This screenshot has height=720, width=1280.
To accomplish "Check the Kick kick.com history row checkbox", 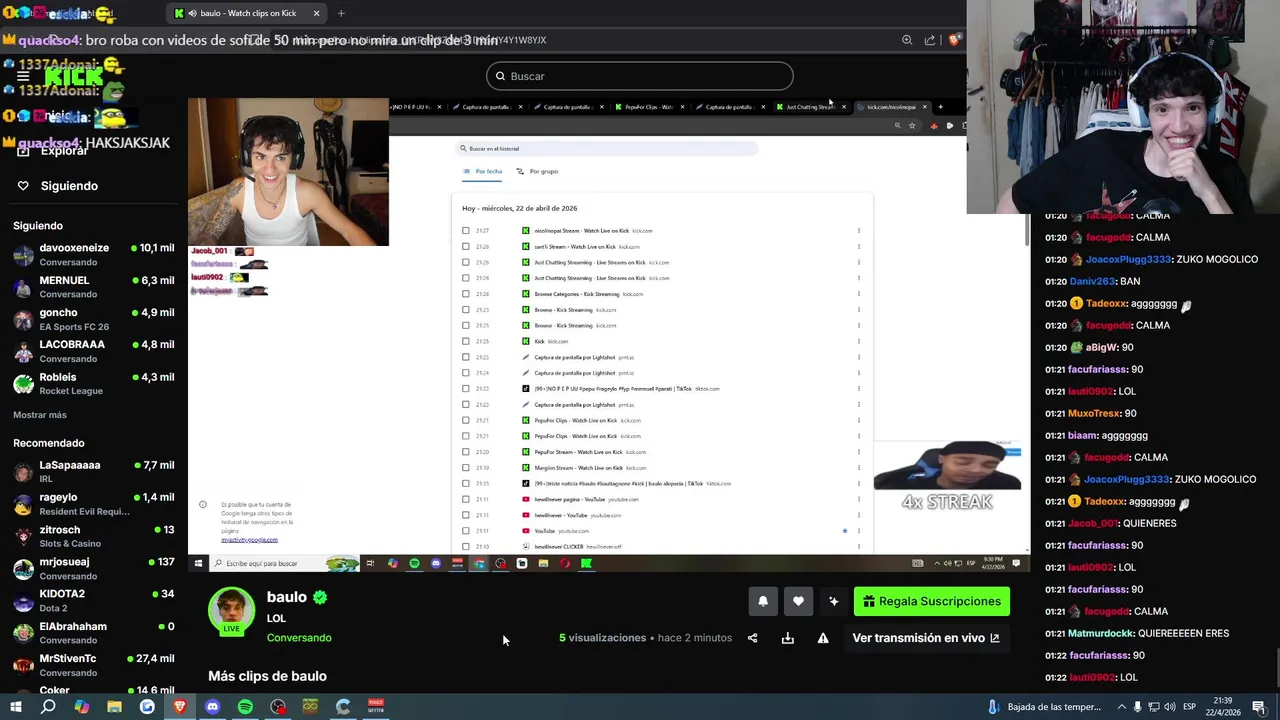I will pyautogui.click(x=466, y=341).
